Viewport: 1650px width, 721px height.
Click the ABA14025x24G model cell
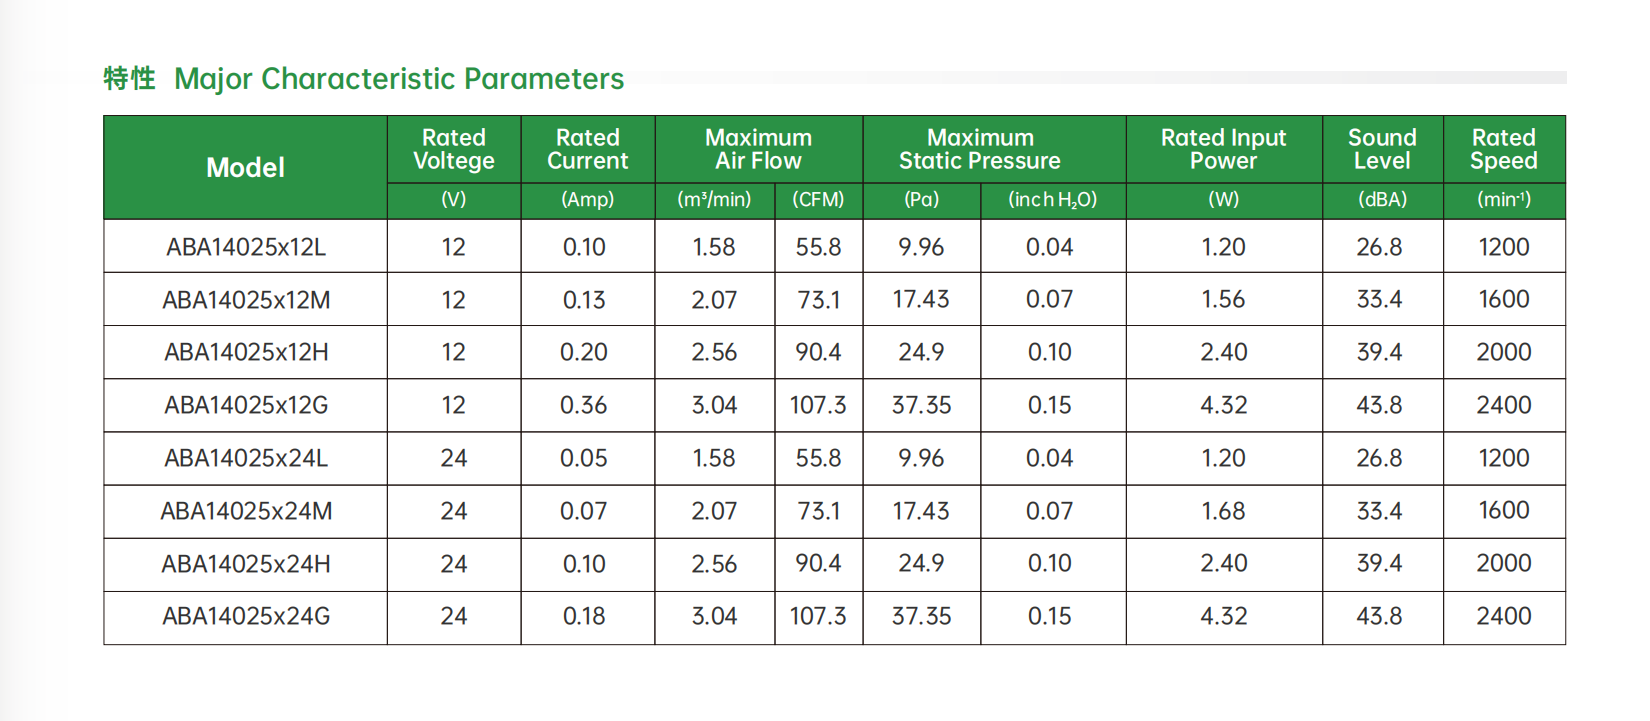(x=246, y=616)
